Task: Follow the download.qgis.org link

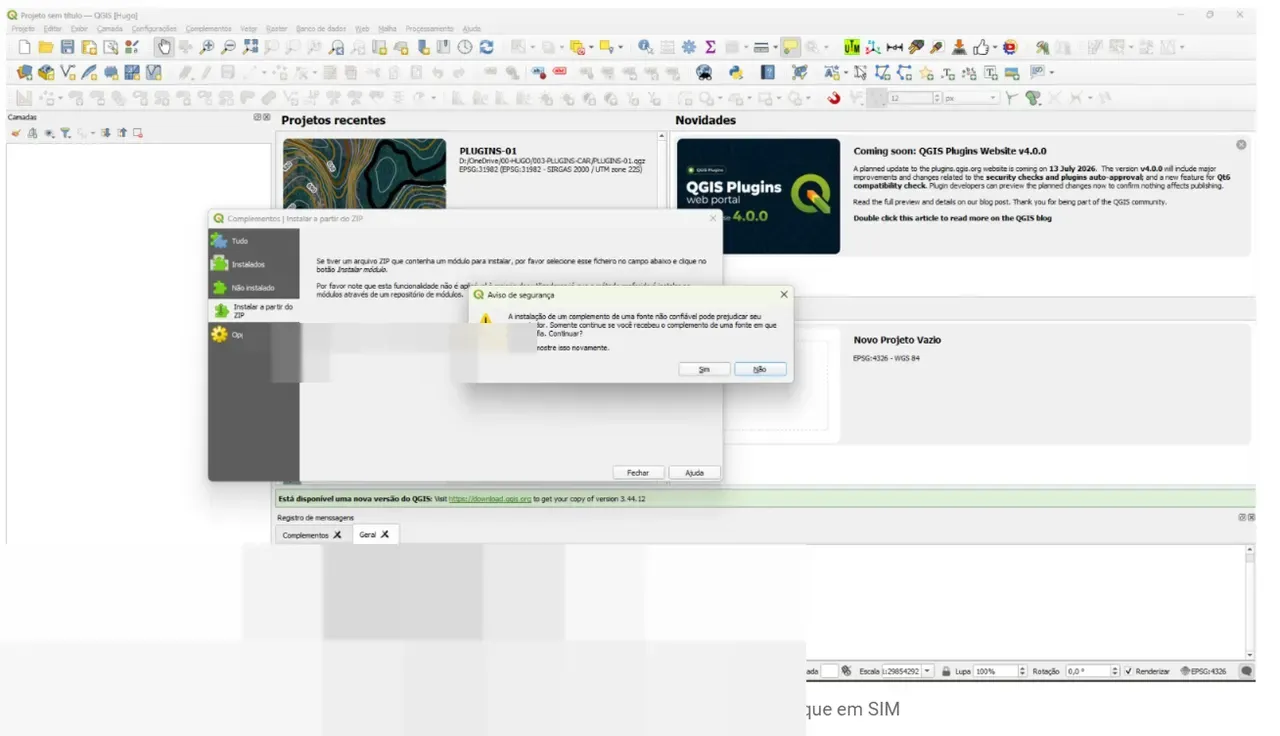Action: pos(490,498)
